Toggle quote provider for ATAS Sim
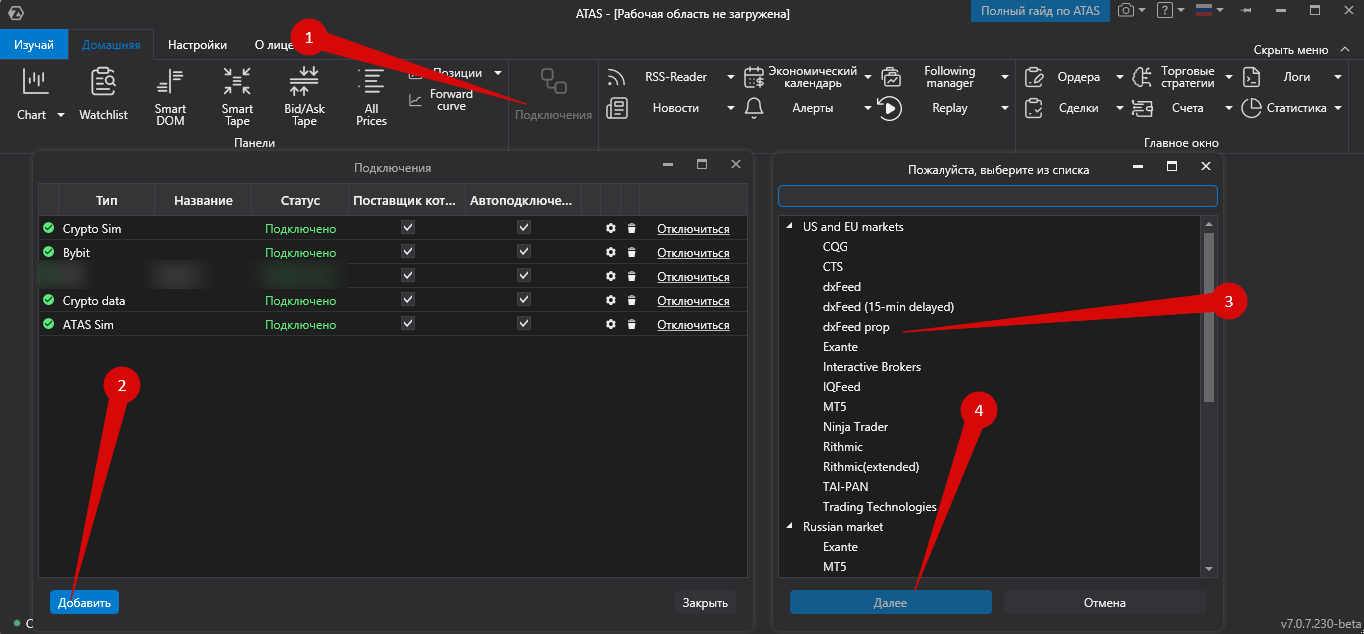The image size is (1364, 634). coord(407,324)
